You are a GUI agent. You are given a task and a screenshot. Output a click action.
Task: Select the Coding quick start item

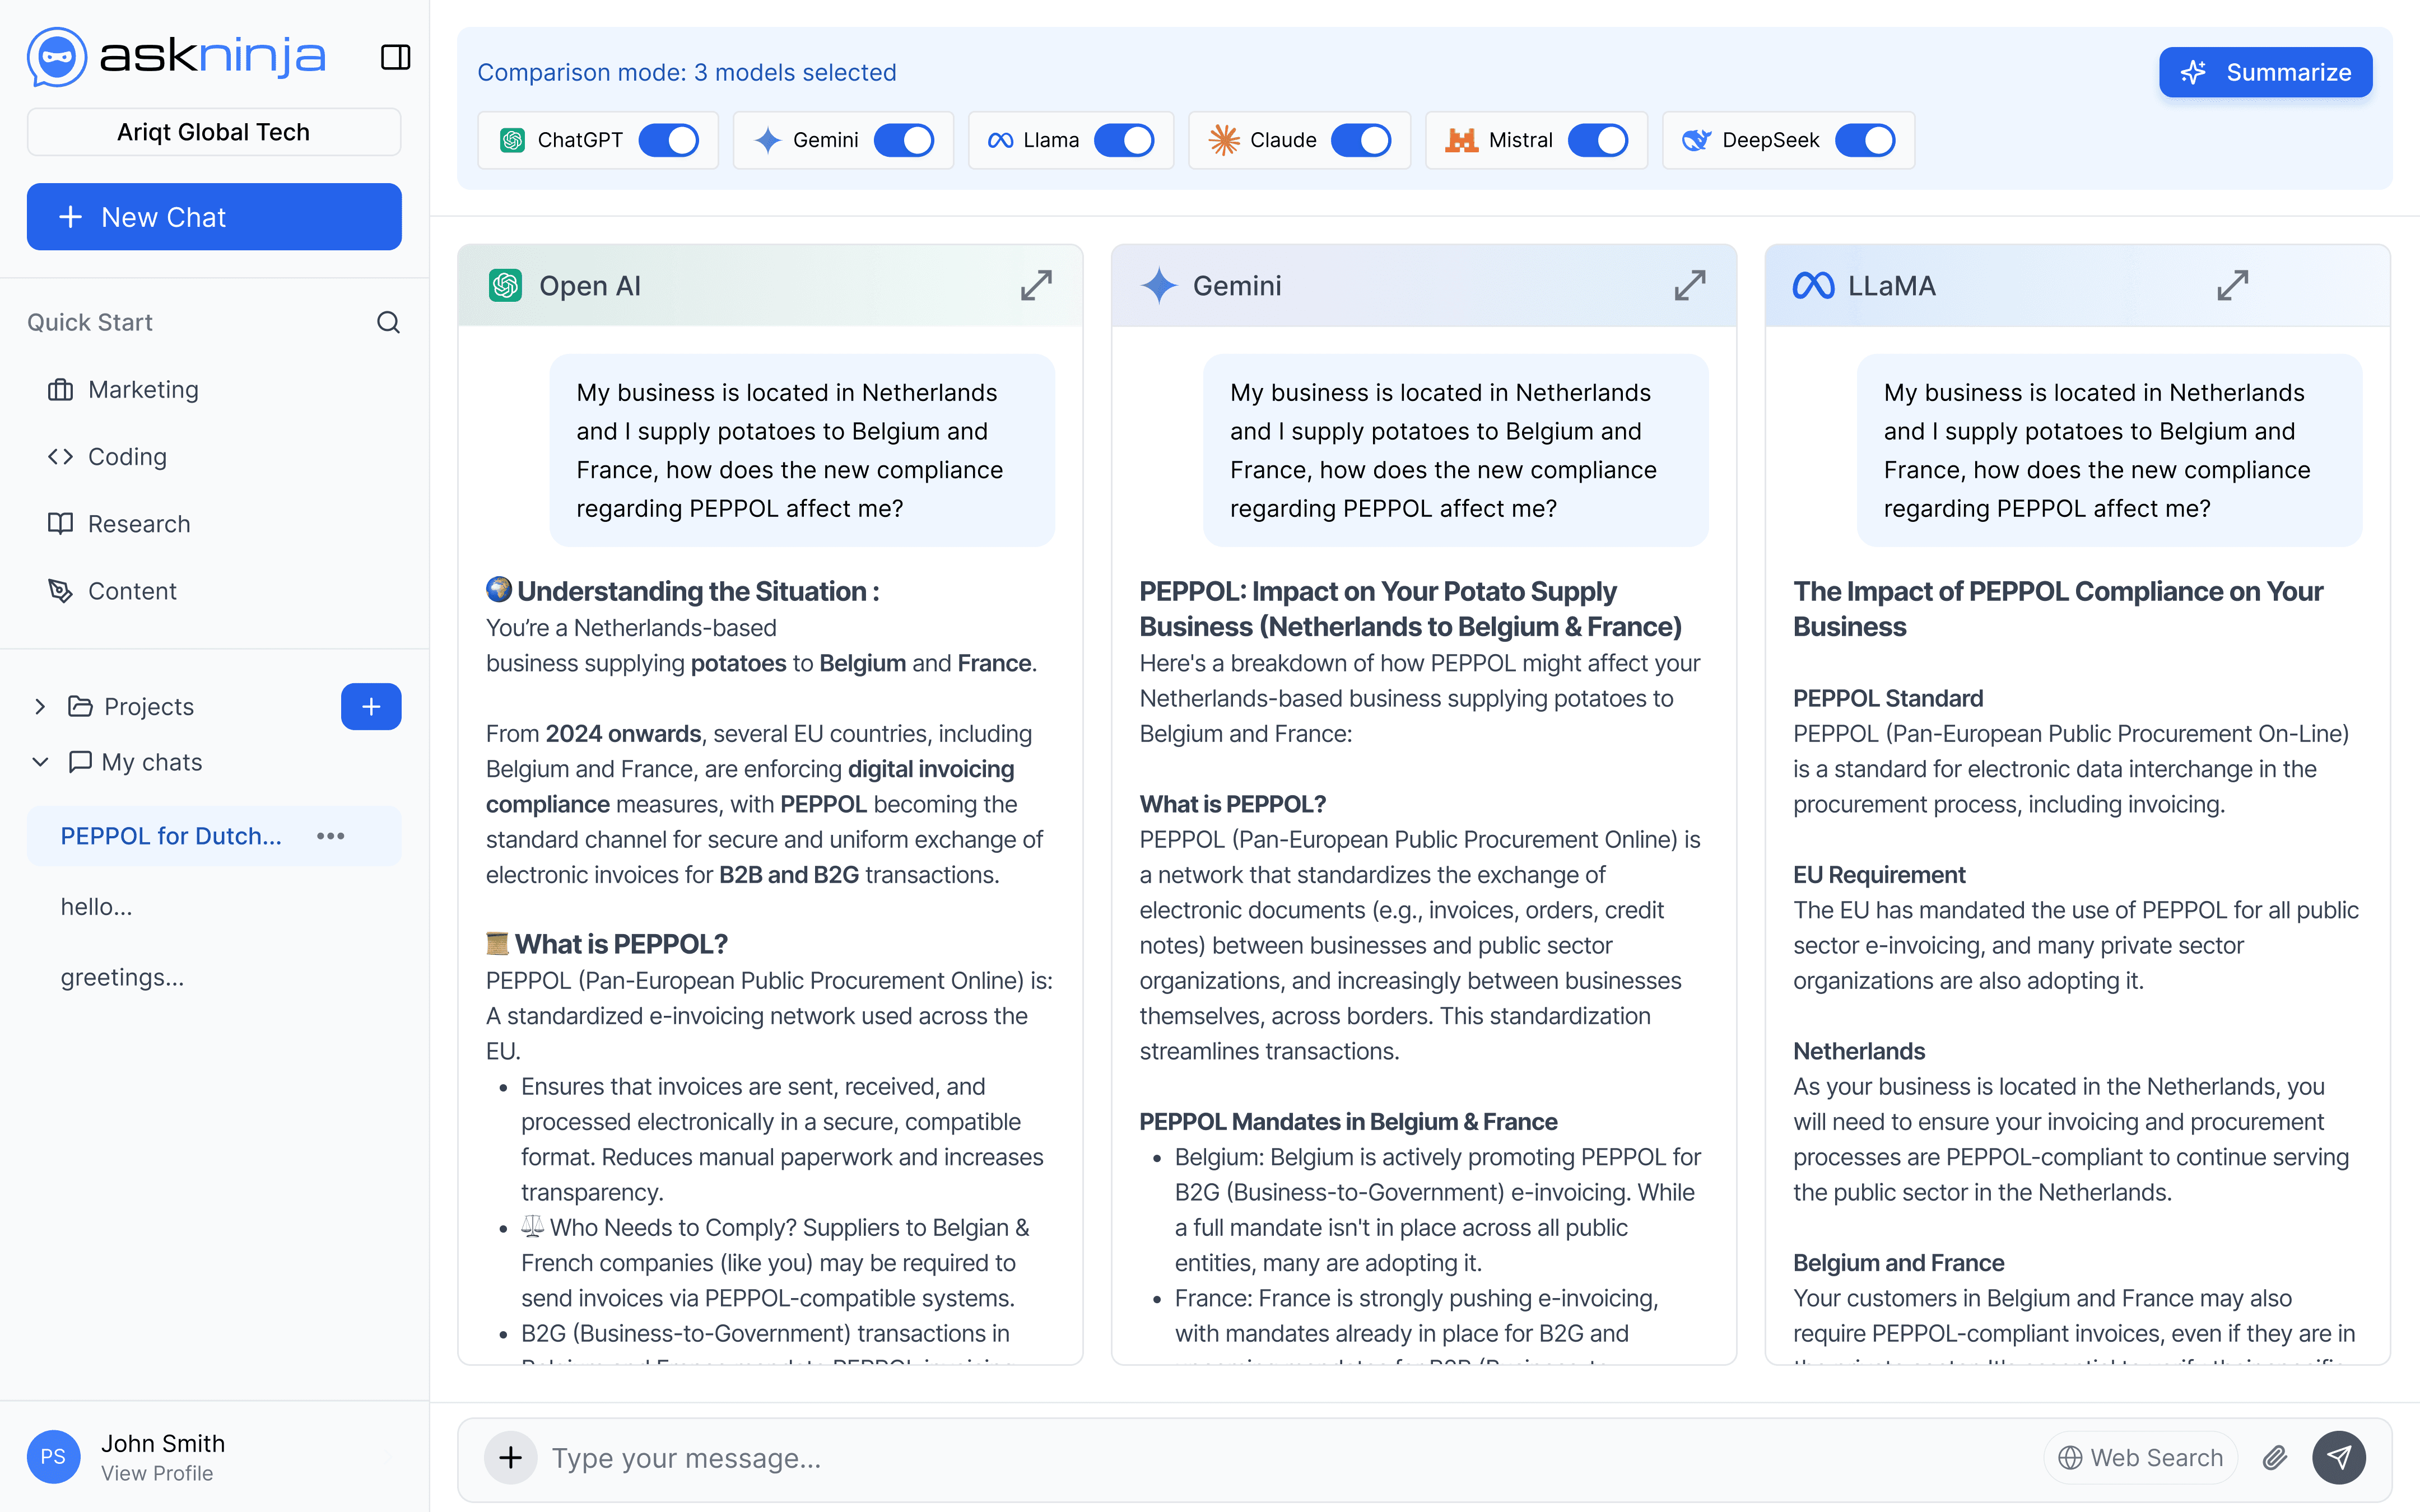click(x=127, y=457)
